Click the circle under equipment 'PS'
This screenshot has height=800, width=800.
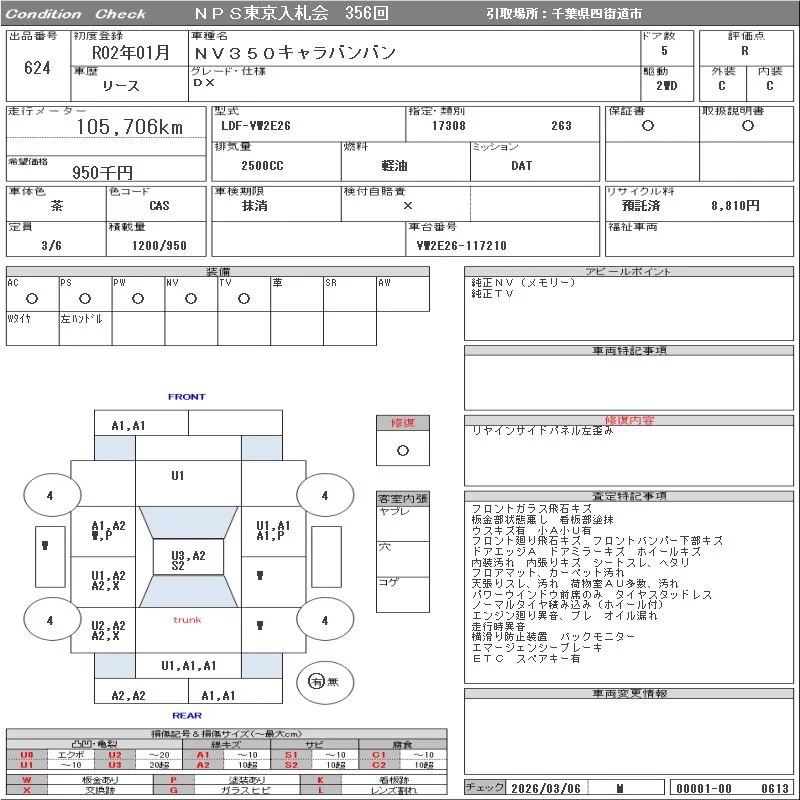coord(85,298)
